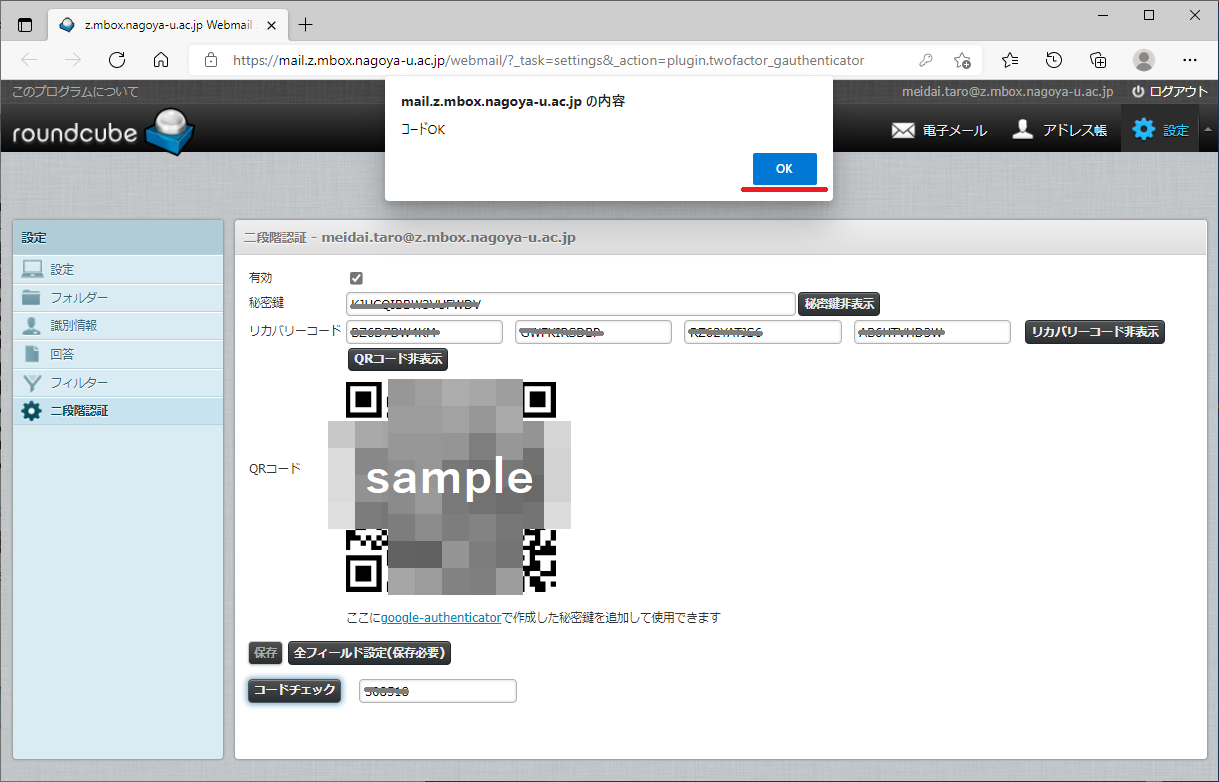This screenshot has height=782, width=1219.
Task: Open the 電子メール mail icon
Action: 904,130
